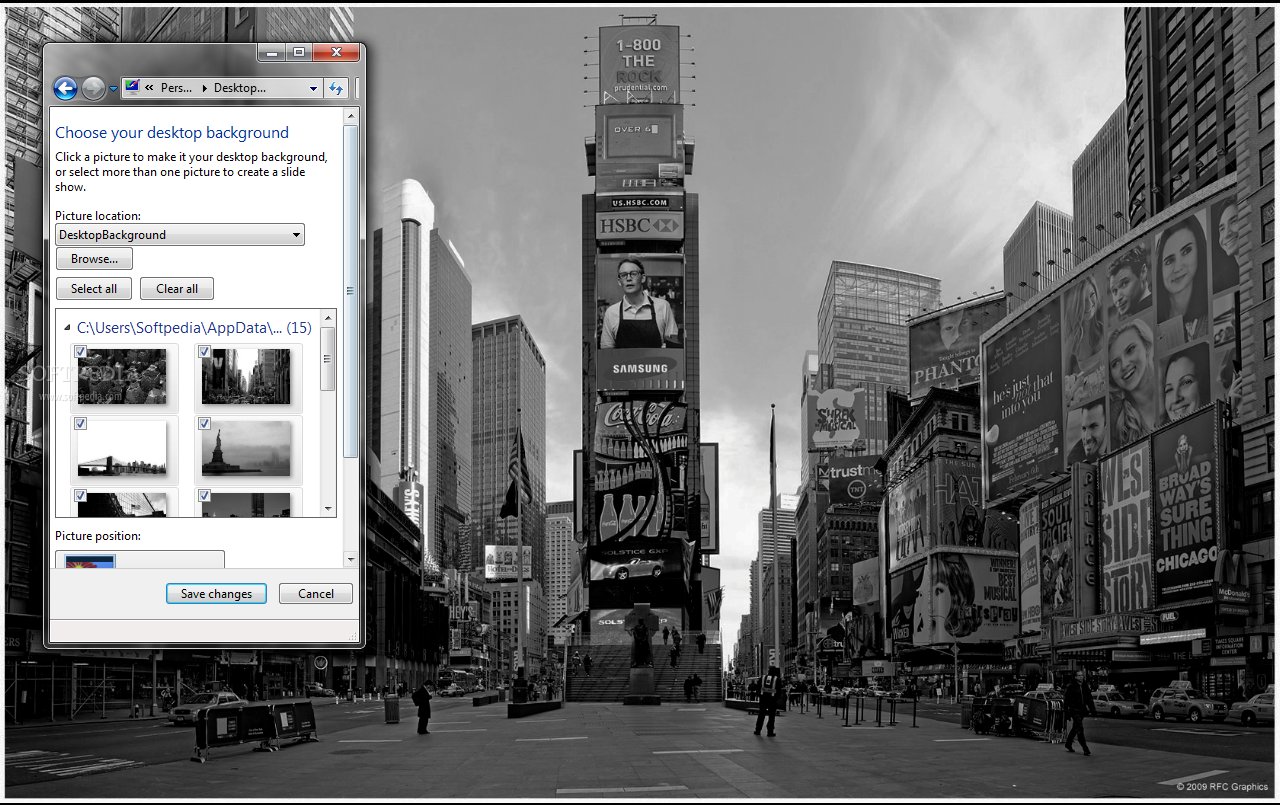Click Save changes

point(216,594)
